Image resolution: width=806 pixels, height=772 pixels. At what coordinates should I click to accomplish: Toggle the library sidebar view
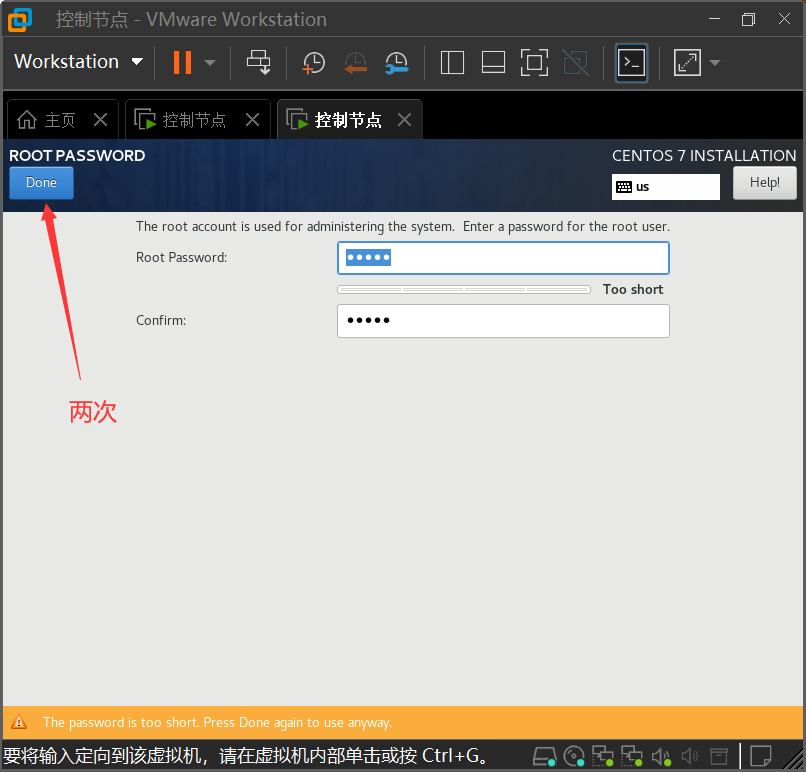coord(452,63)
